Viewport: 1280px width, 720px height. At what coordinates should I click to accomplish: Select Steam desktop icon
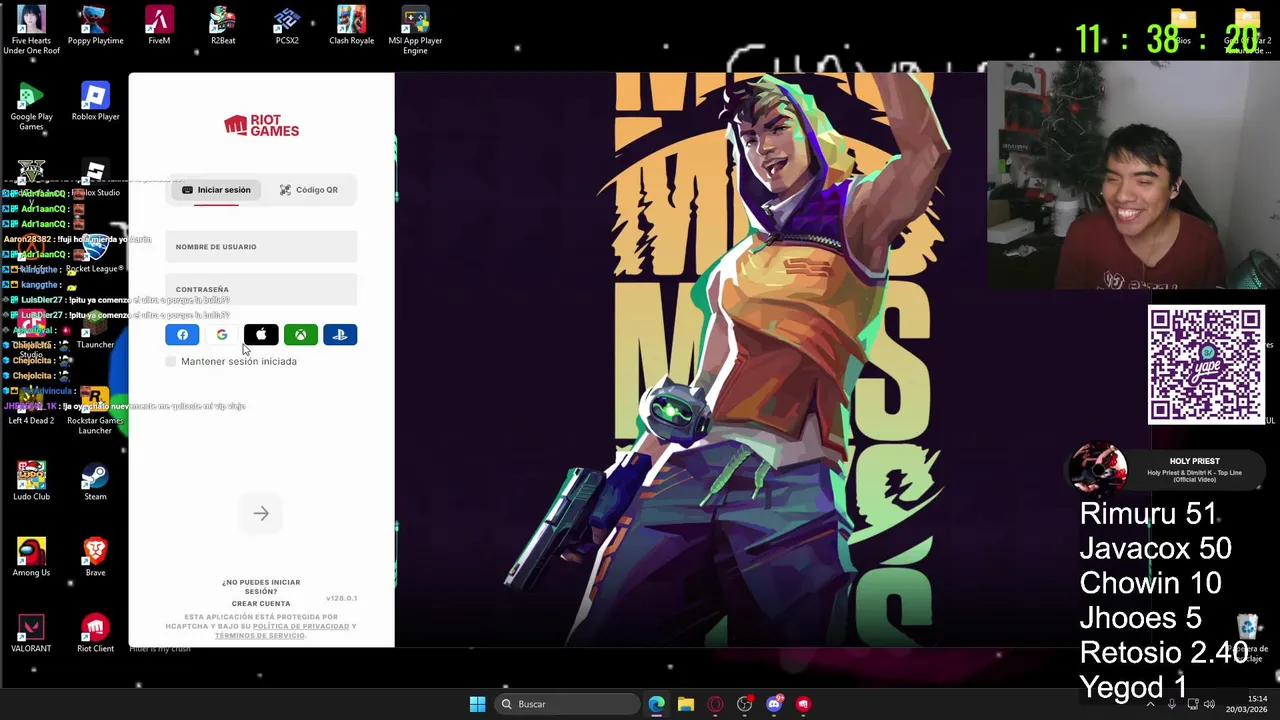tap(95, 482)
